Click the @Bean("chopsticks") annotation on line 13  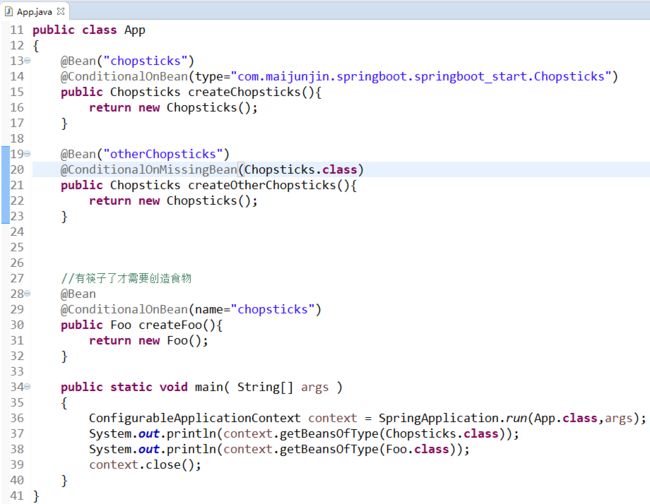pyautogui.click(x=127, y=61)
